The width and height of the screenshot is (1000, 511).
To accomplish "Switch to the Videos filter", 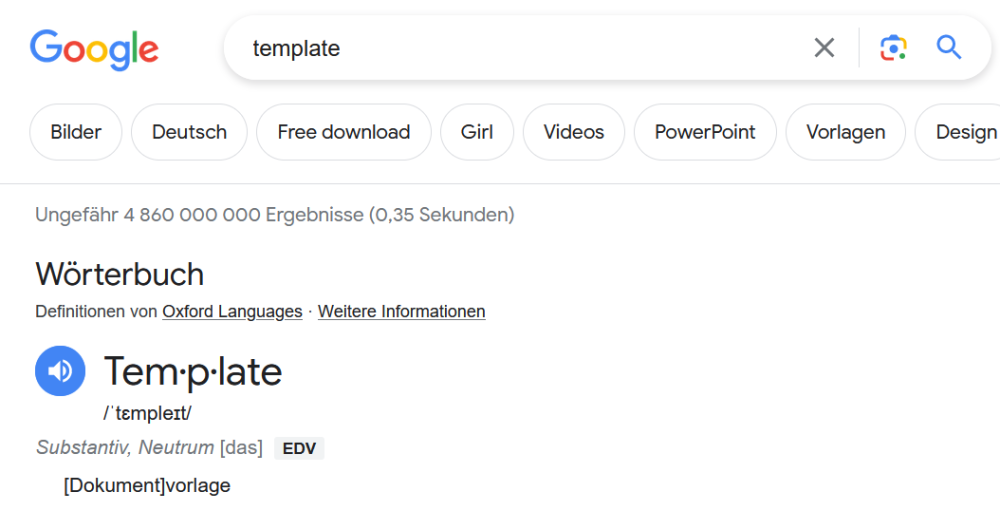I will click(x=574, y=132).
